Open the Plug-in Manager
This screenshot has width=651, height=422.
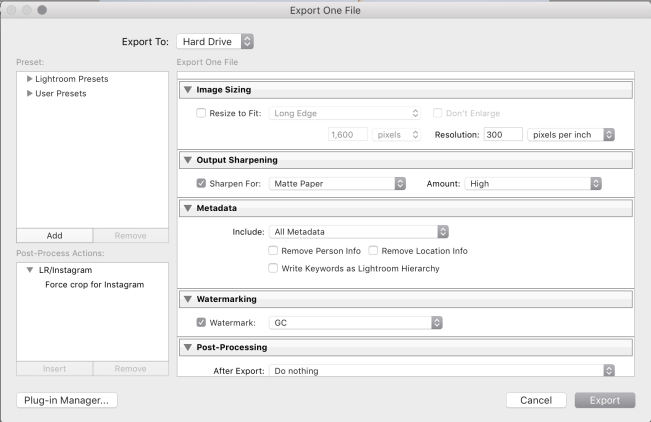[67, 400]
